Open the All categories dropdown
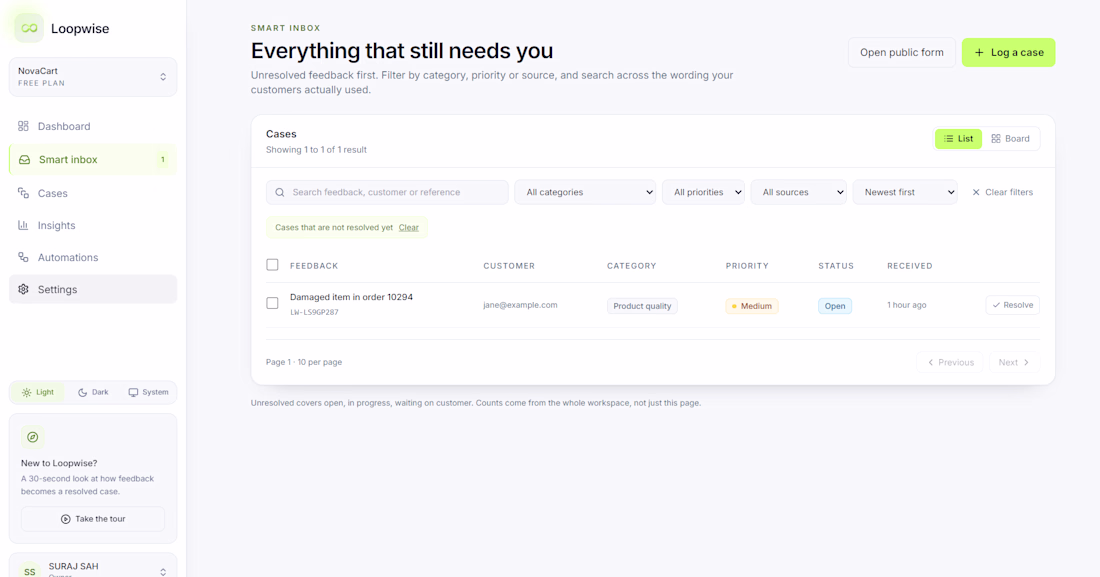This screenshot has height=577, width=1100. click(585, 192)
